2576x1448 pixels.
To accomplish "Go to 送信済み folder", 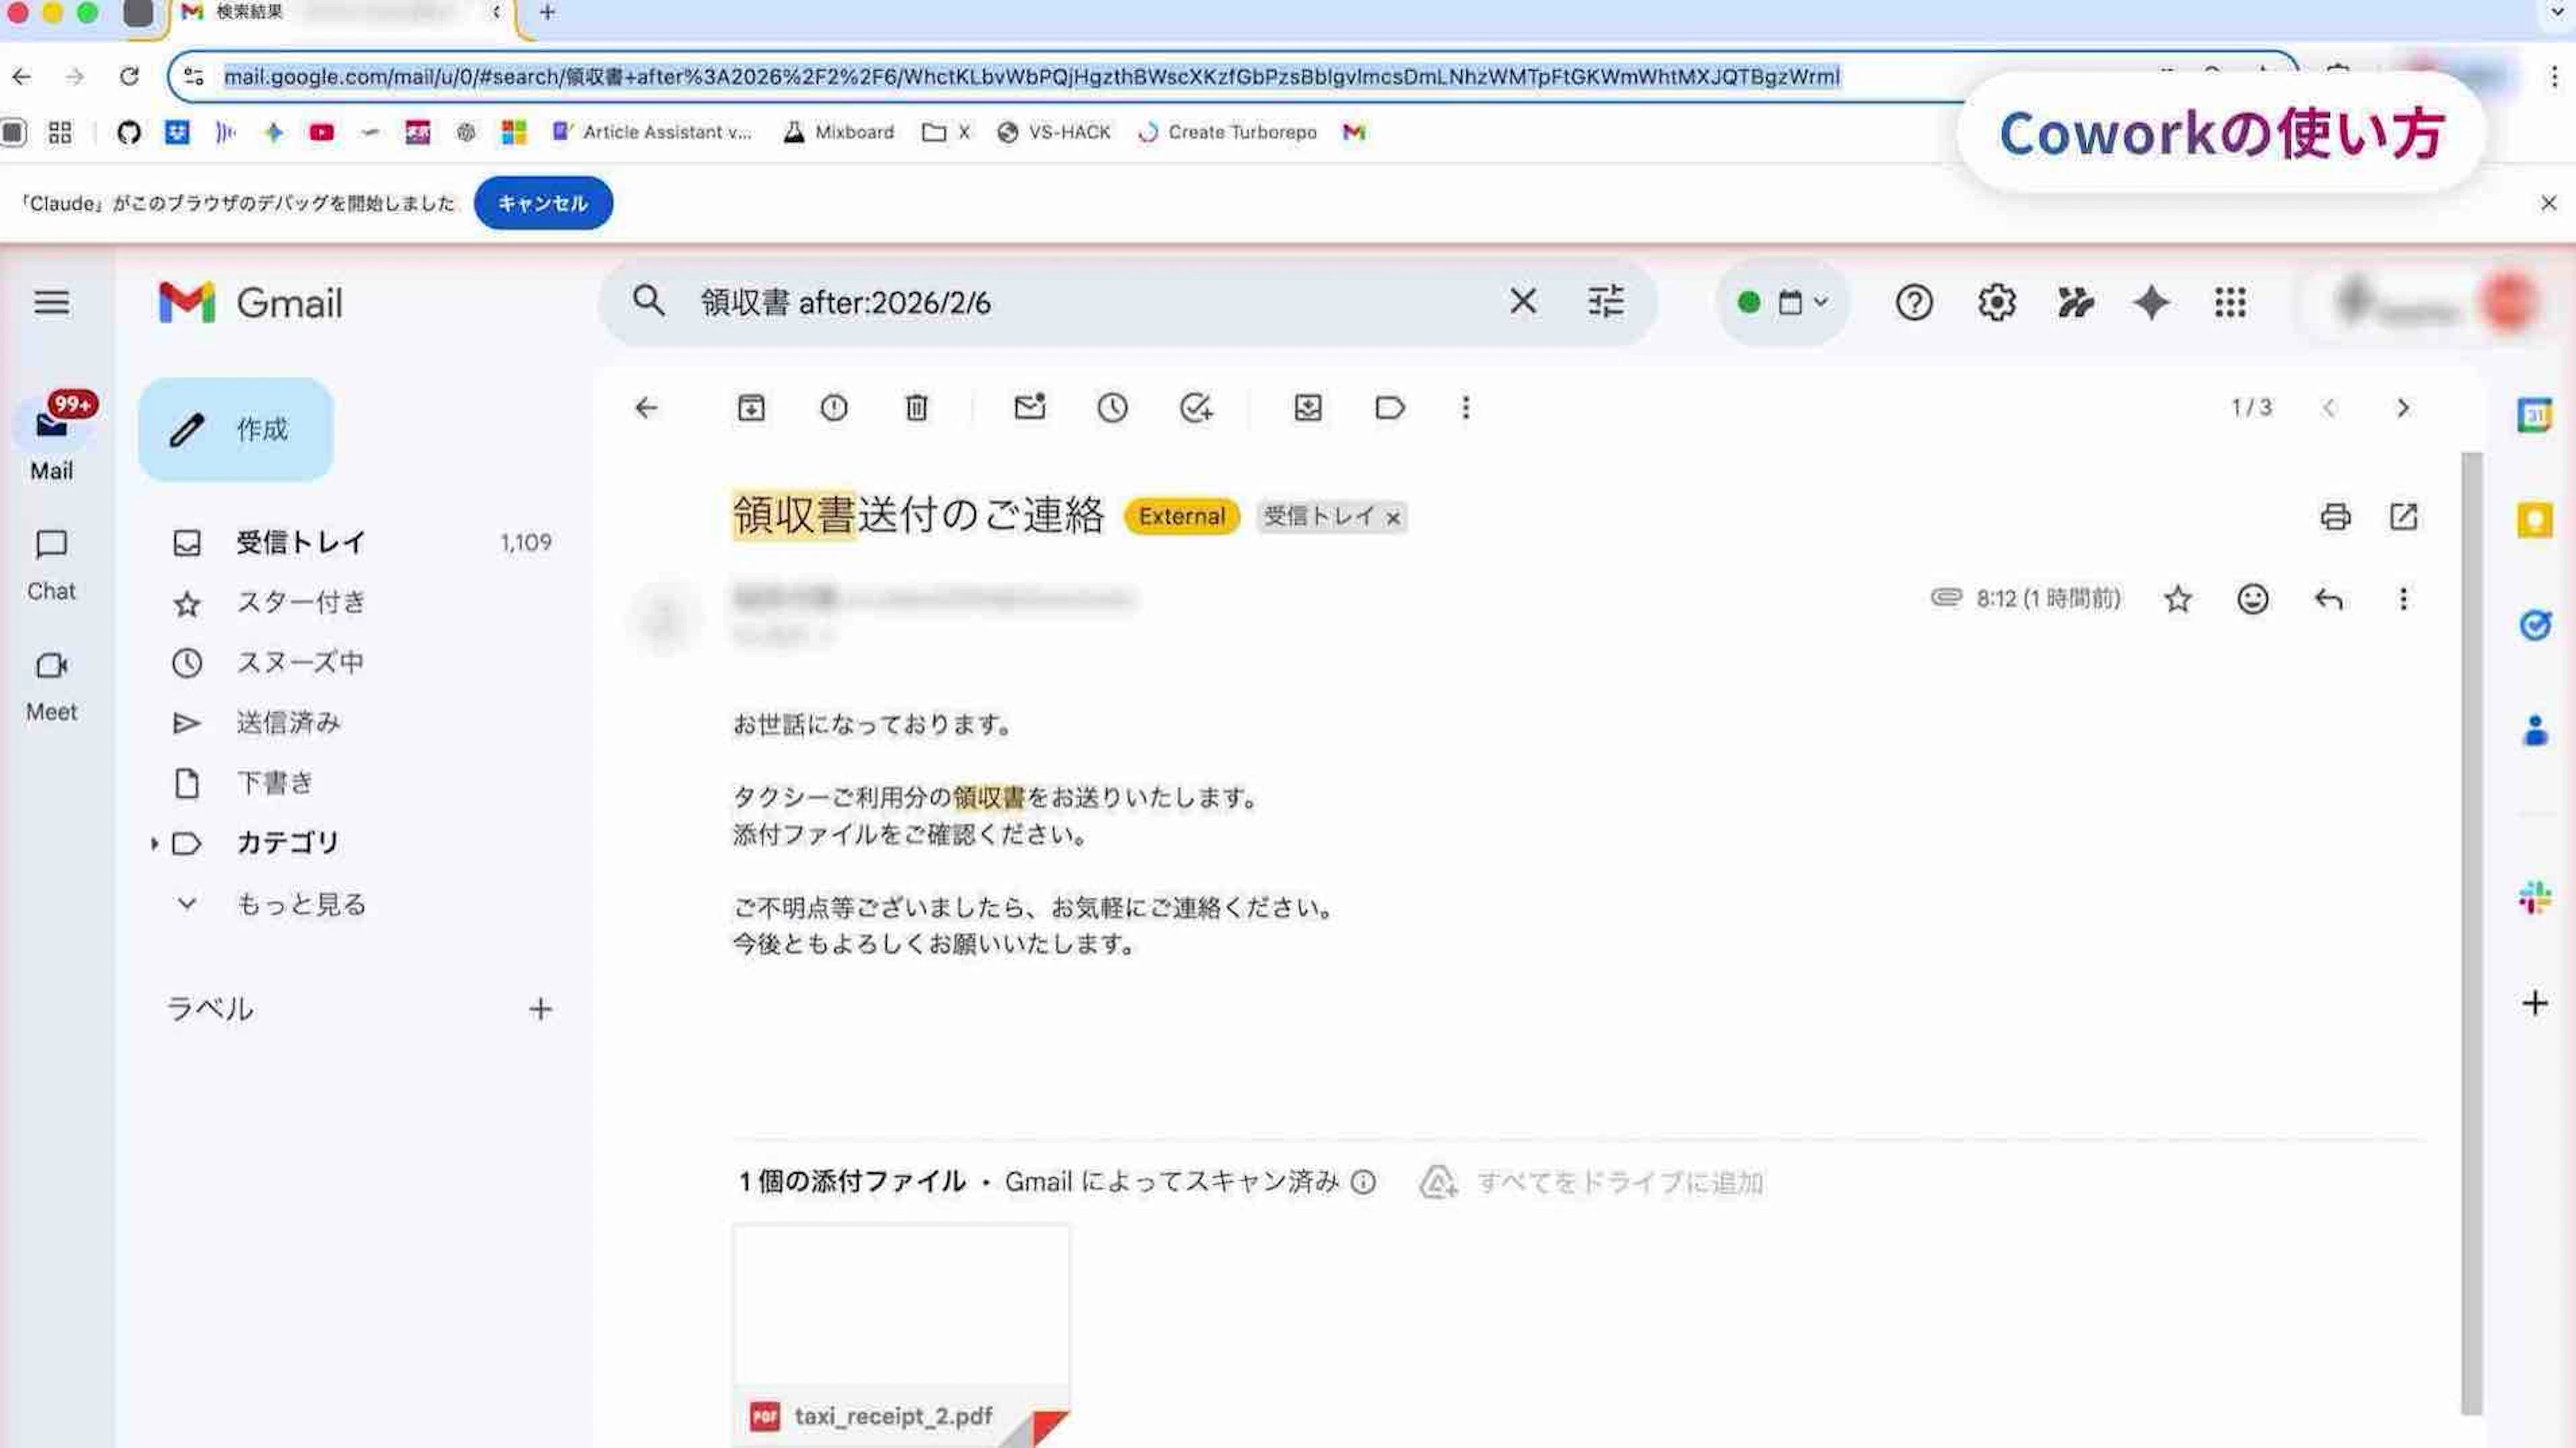I will 288,723.
